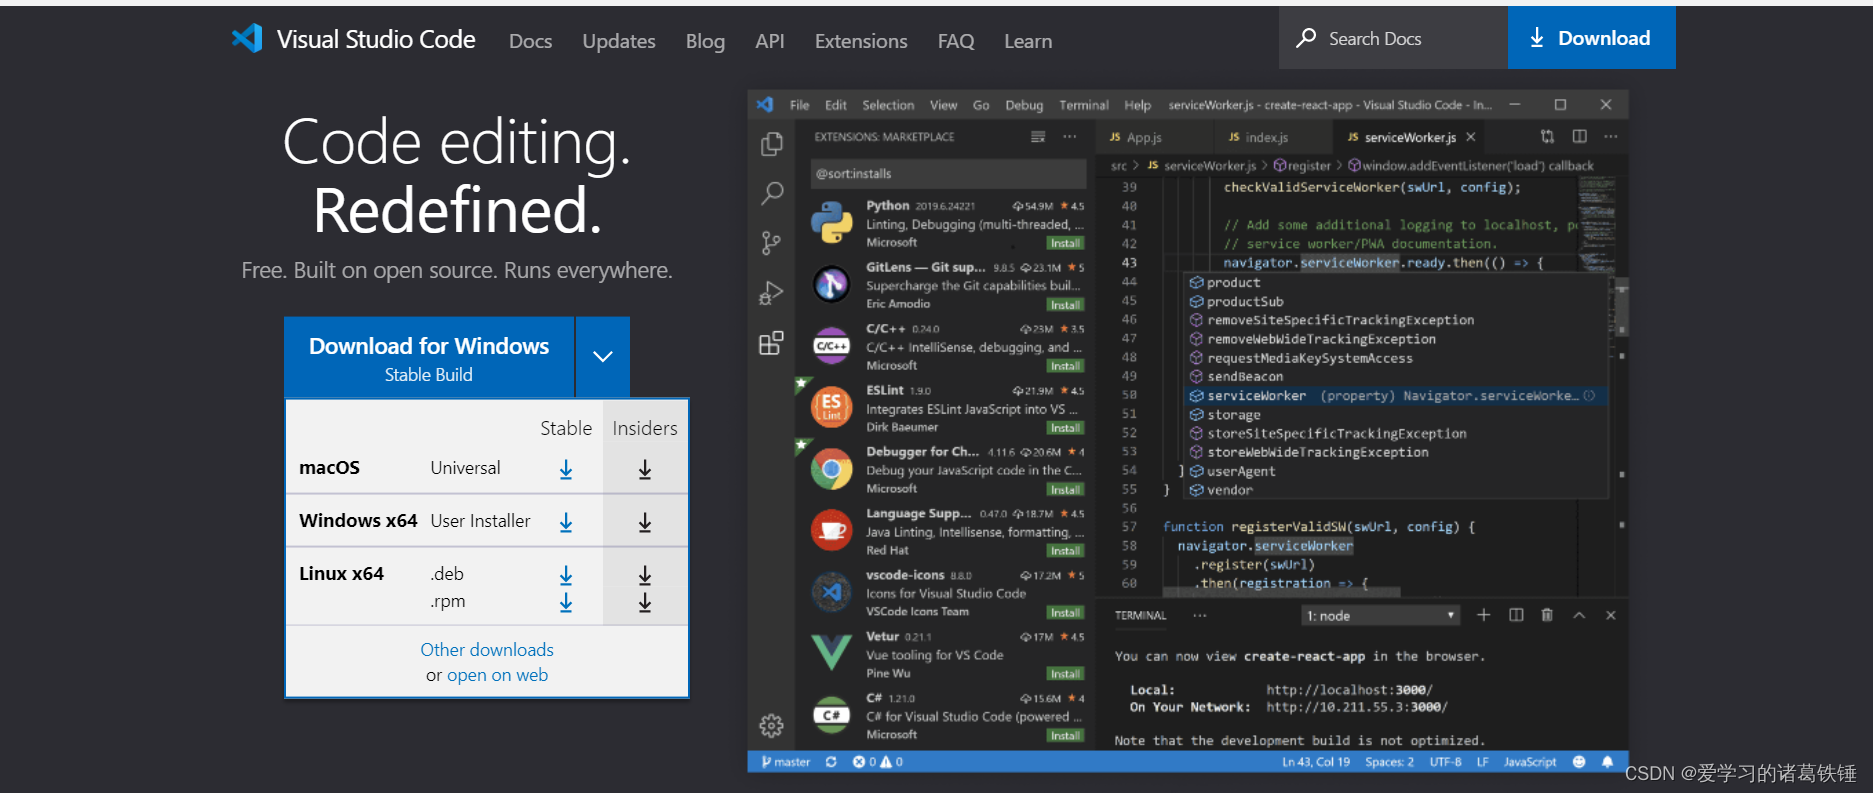Open Extensions icon in activity bar
Viewport: 1873px width, 793px height.
(771, 344)
